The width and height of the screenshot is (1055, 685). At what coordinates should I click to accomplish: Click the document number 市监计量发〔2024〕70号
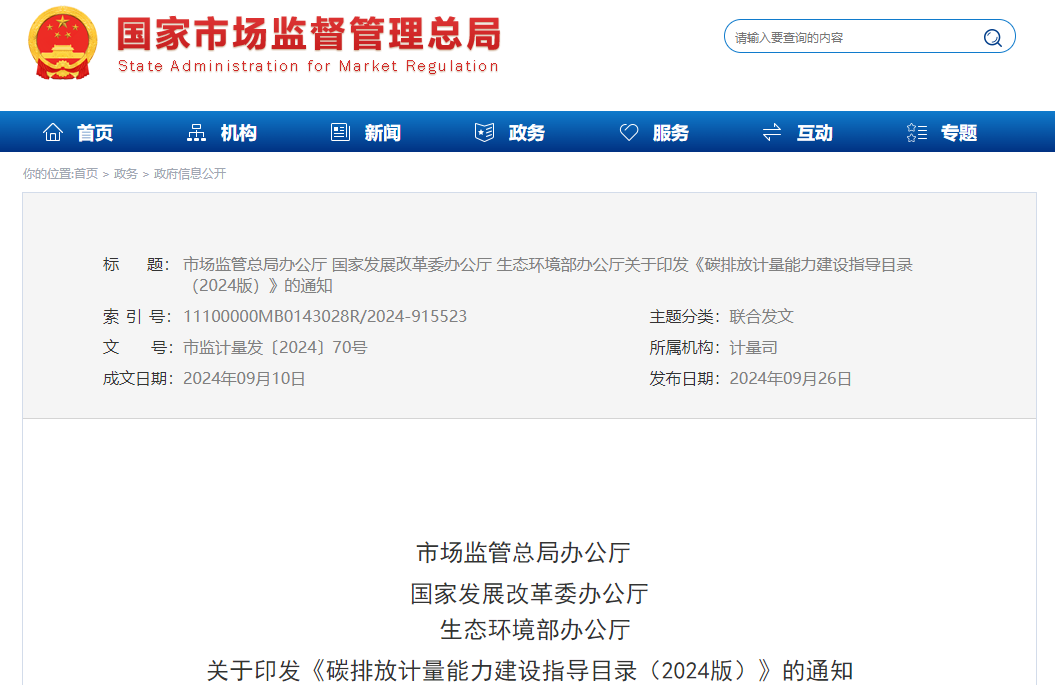(275, 347)
